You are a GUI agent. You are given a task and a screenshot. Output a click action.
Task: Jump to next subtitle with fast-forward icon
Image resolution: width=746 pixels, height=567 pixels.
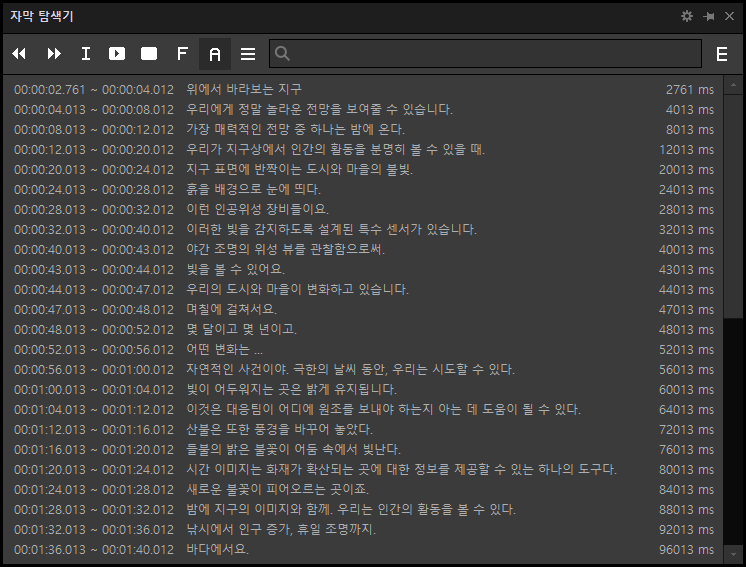[54, 54]
